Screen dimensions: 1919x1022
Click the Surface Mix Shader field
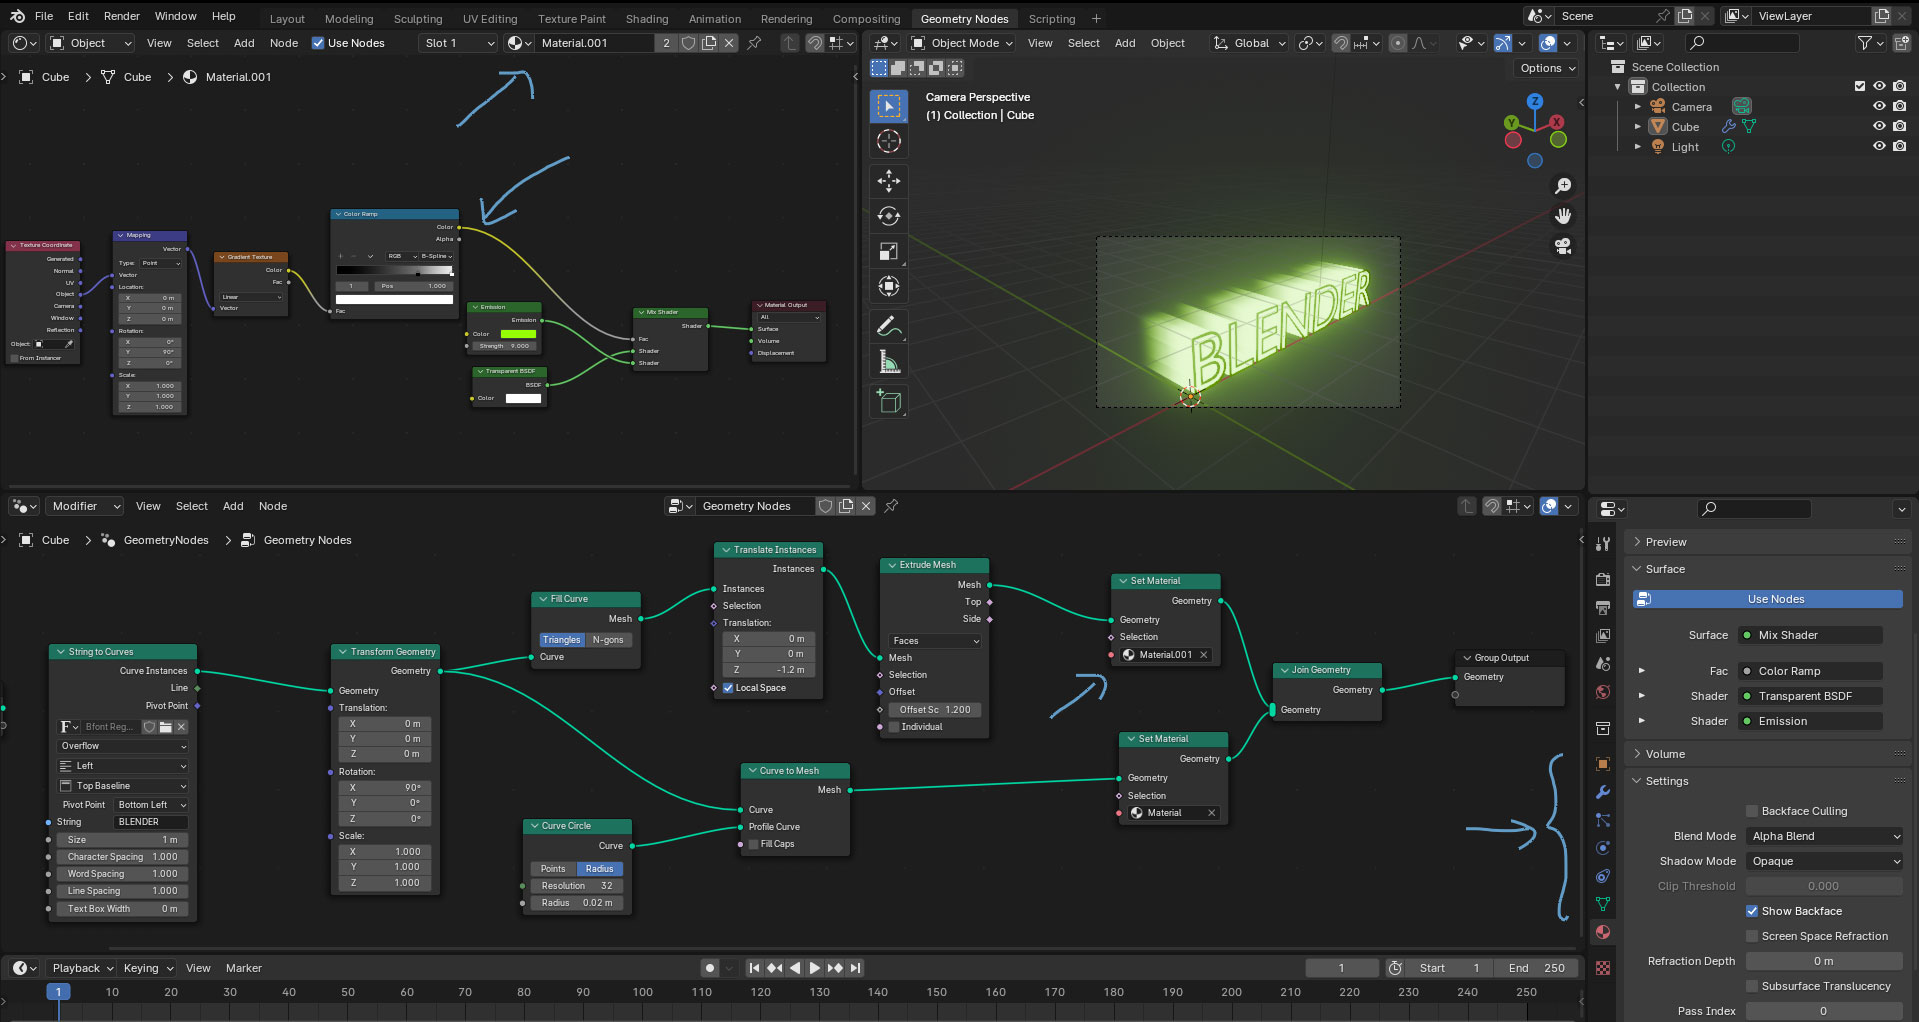[x=1811, y=635]
